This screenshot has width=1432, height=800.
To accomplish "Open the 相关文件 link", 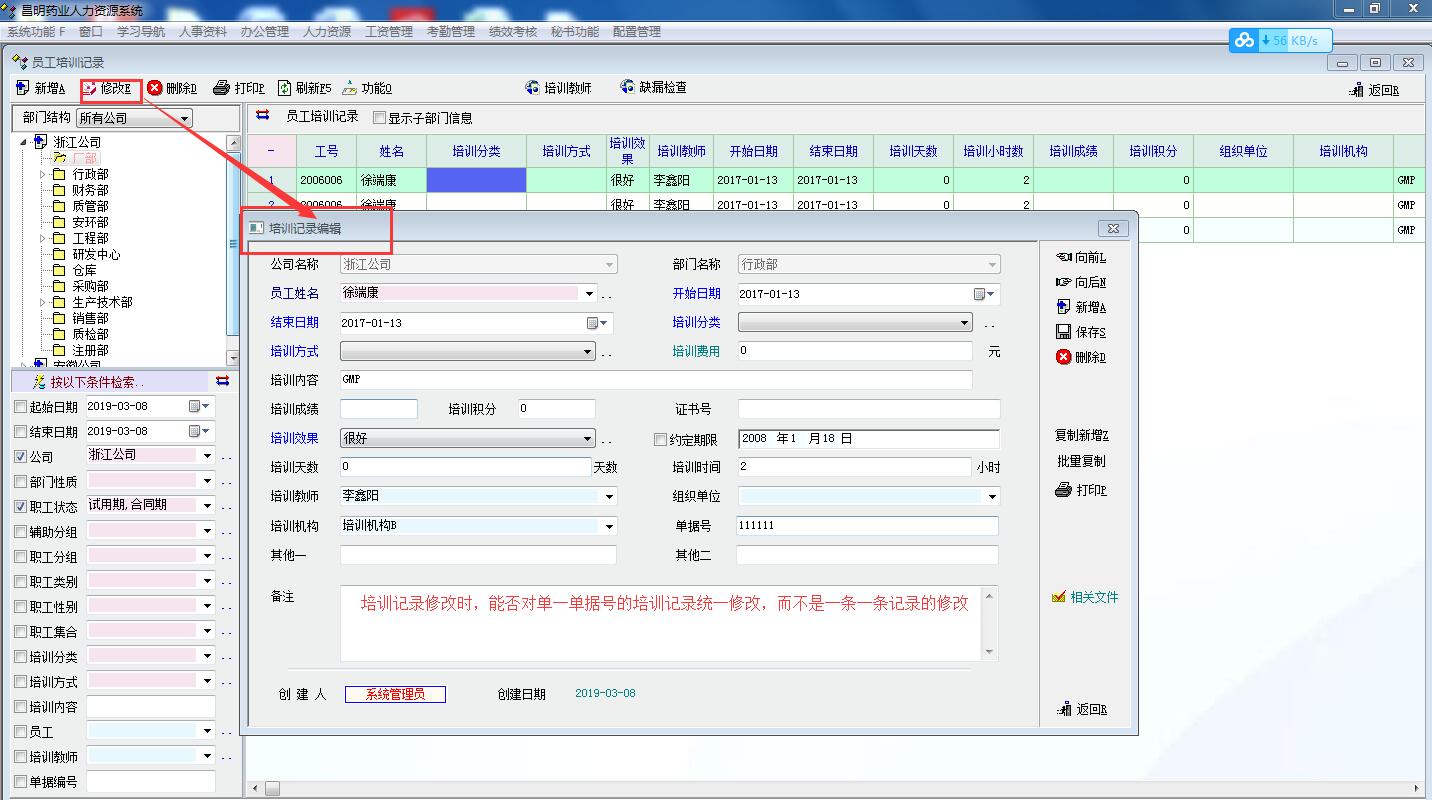I will pyautogui.click(x=1093, y=597).
